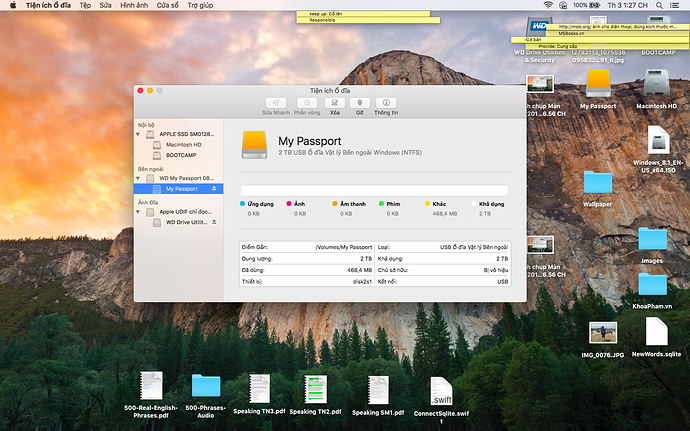Select Macintosh HD volume in sidebar
This screenshot has height=431, width=690.
pos(179,144)
